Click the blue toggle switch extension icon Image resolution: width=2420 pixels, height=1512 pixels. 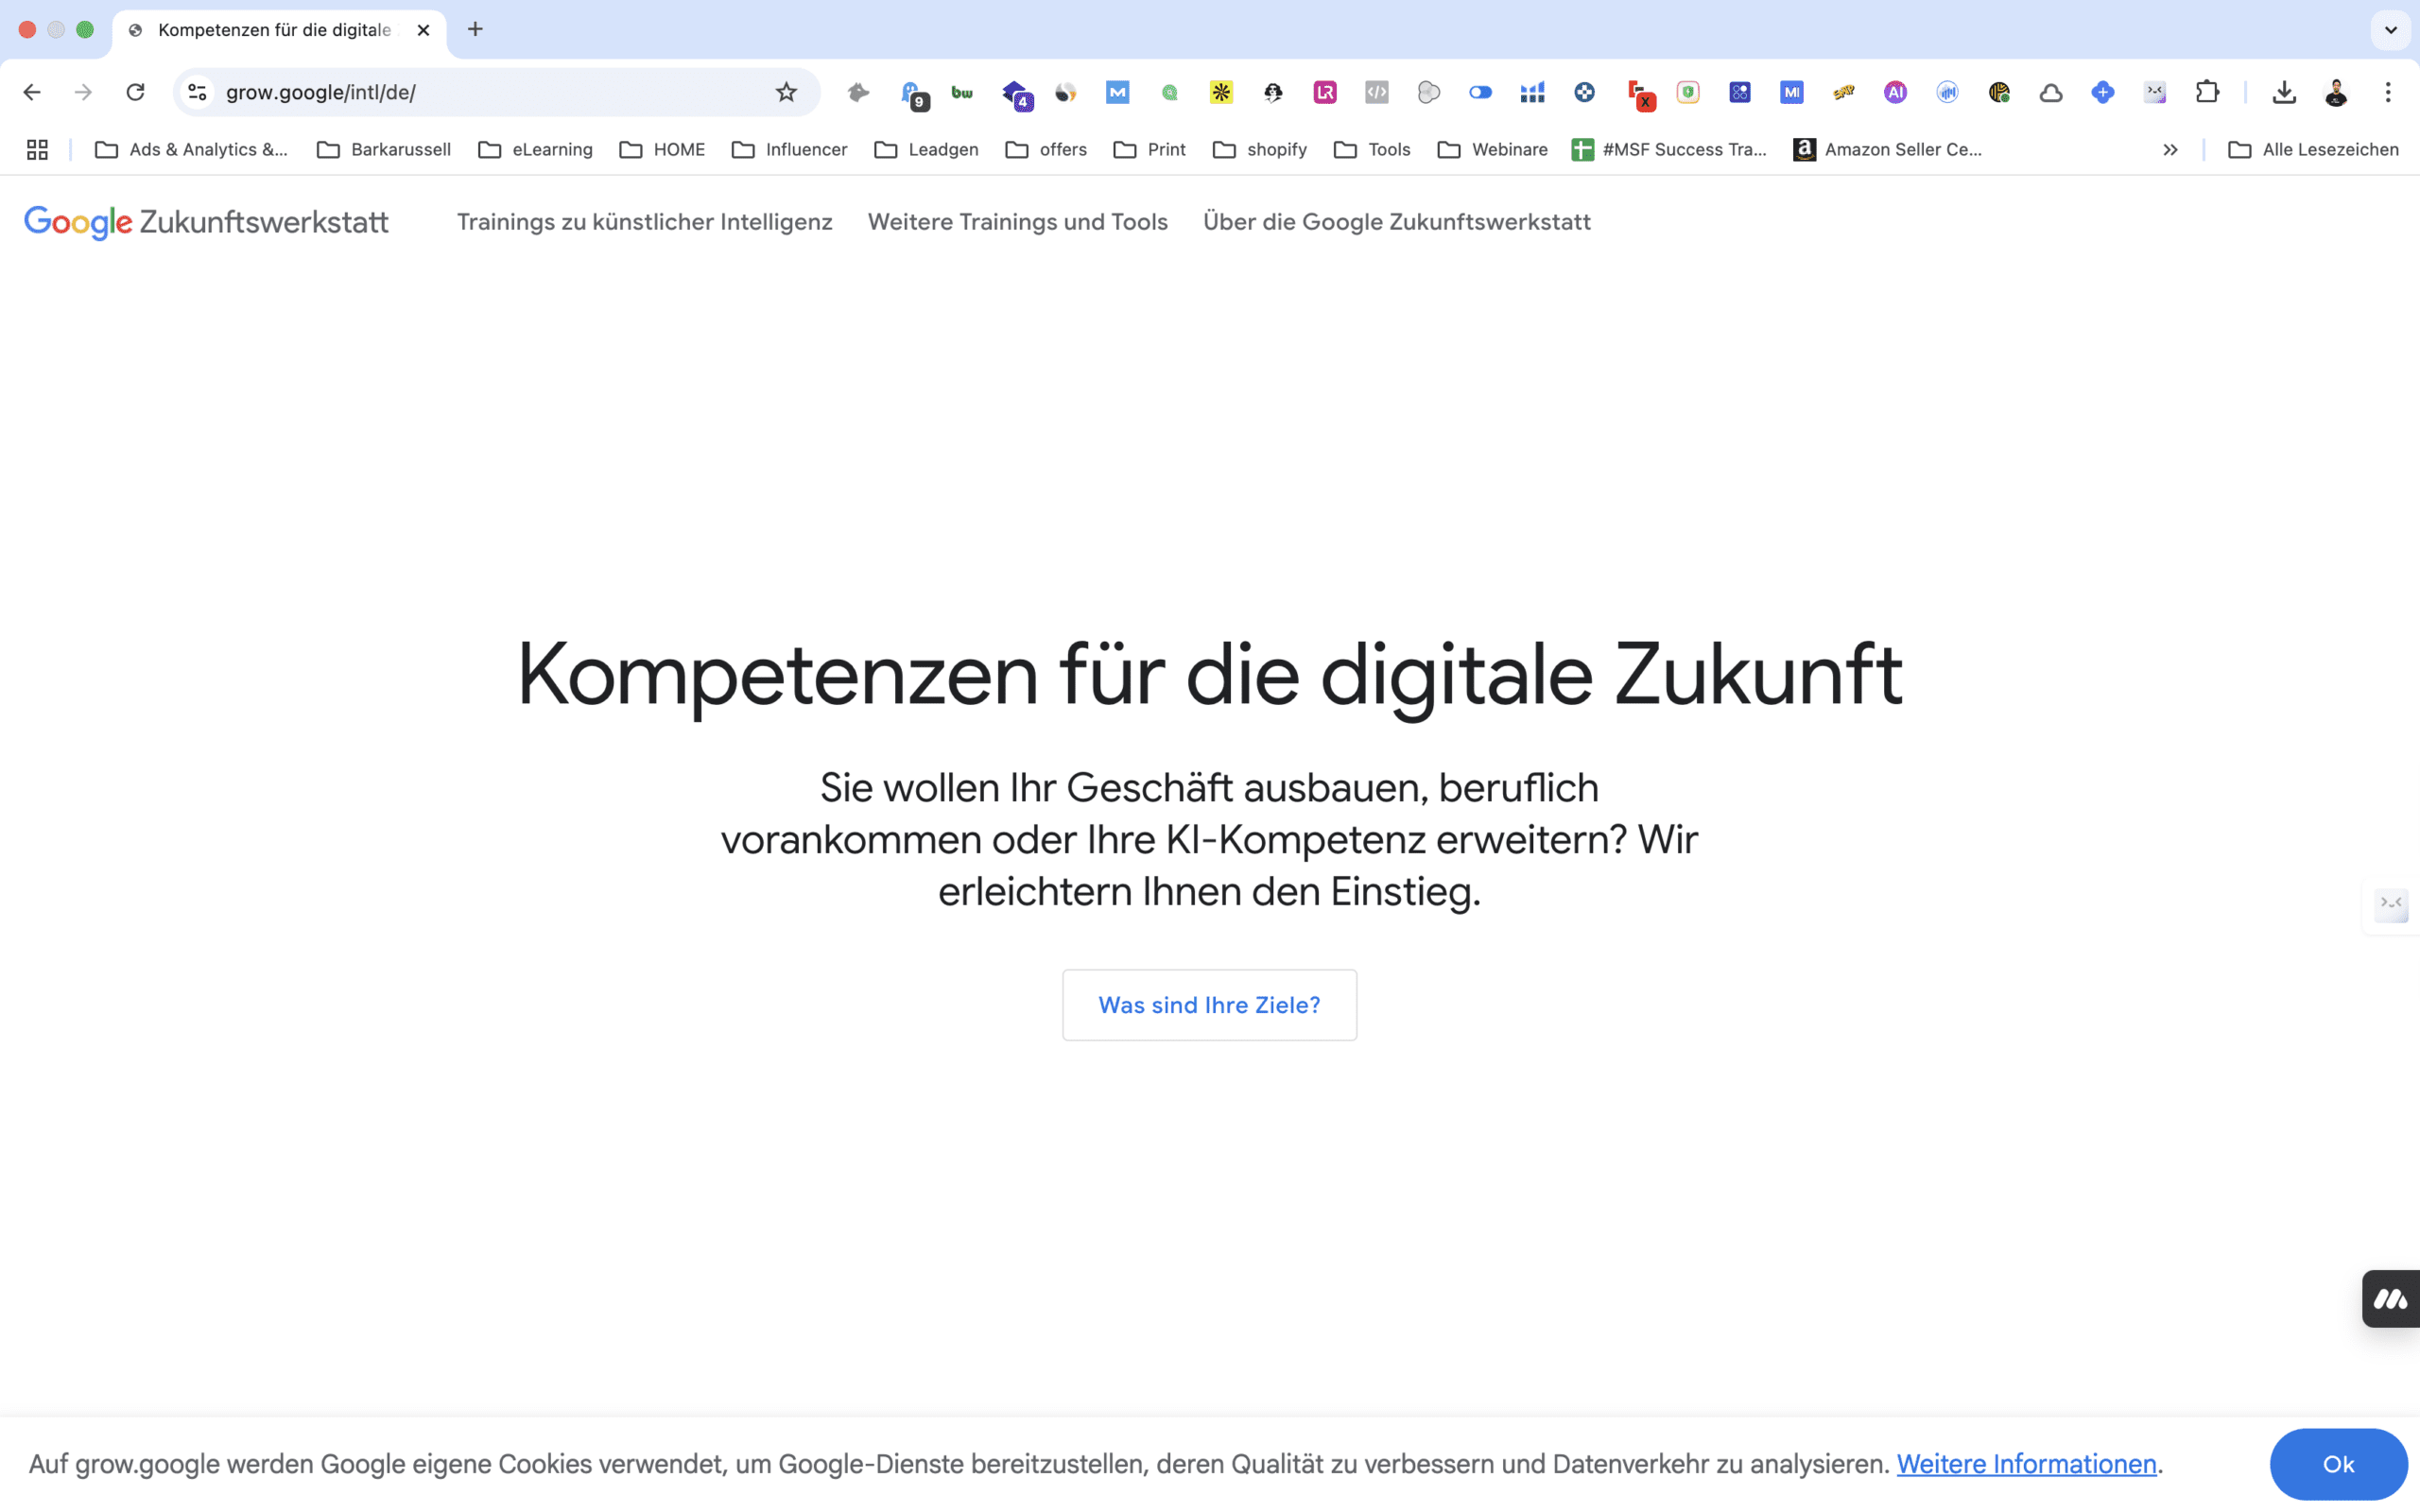[x=1480, y=92]
